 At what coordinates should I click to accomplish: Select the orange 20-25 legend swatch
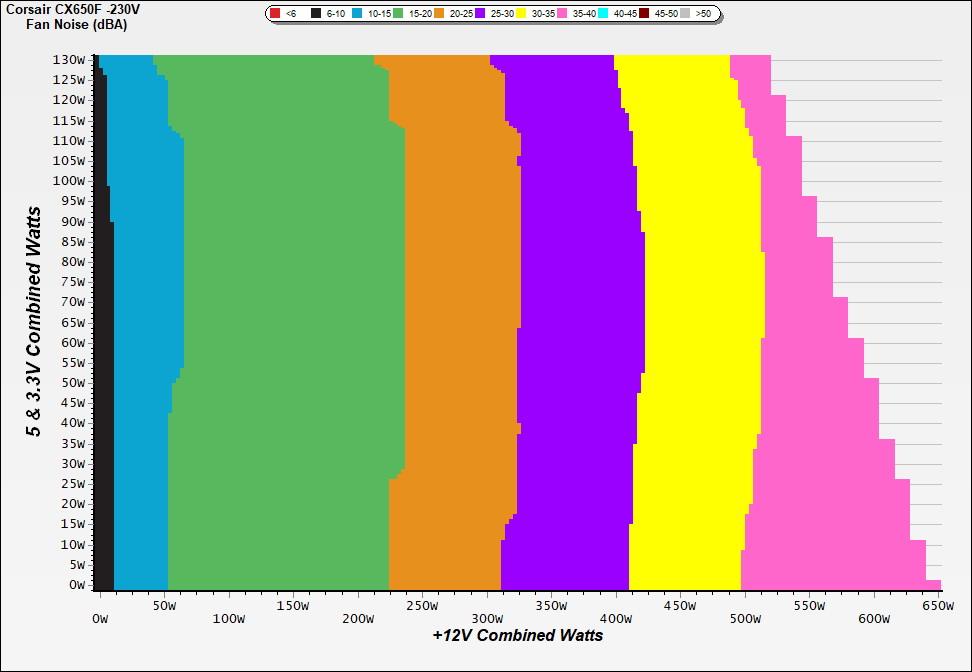439,14
